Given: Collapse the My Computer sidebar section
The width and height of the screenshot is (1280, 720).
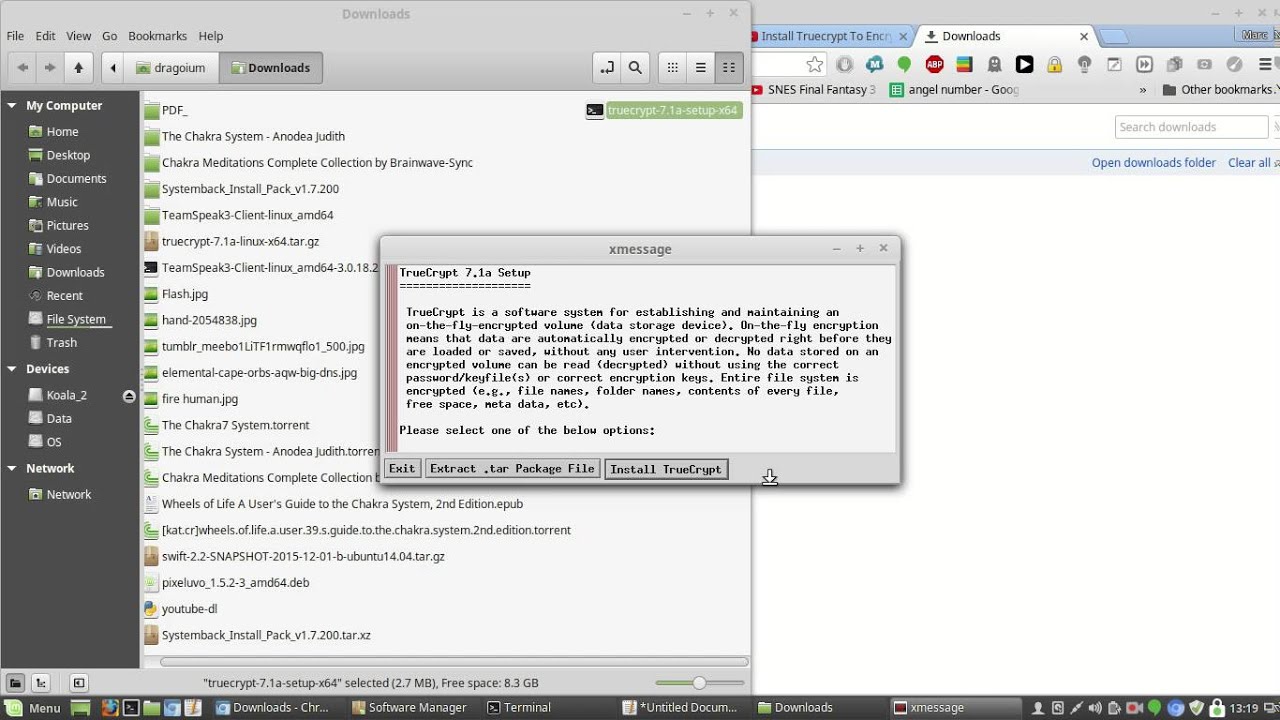Looking at the screenshot, I should (x=12, y=105).
